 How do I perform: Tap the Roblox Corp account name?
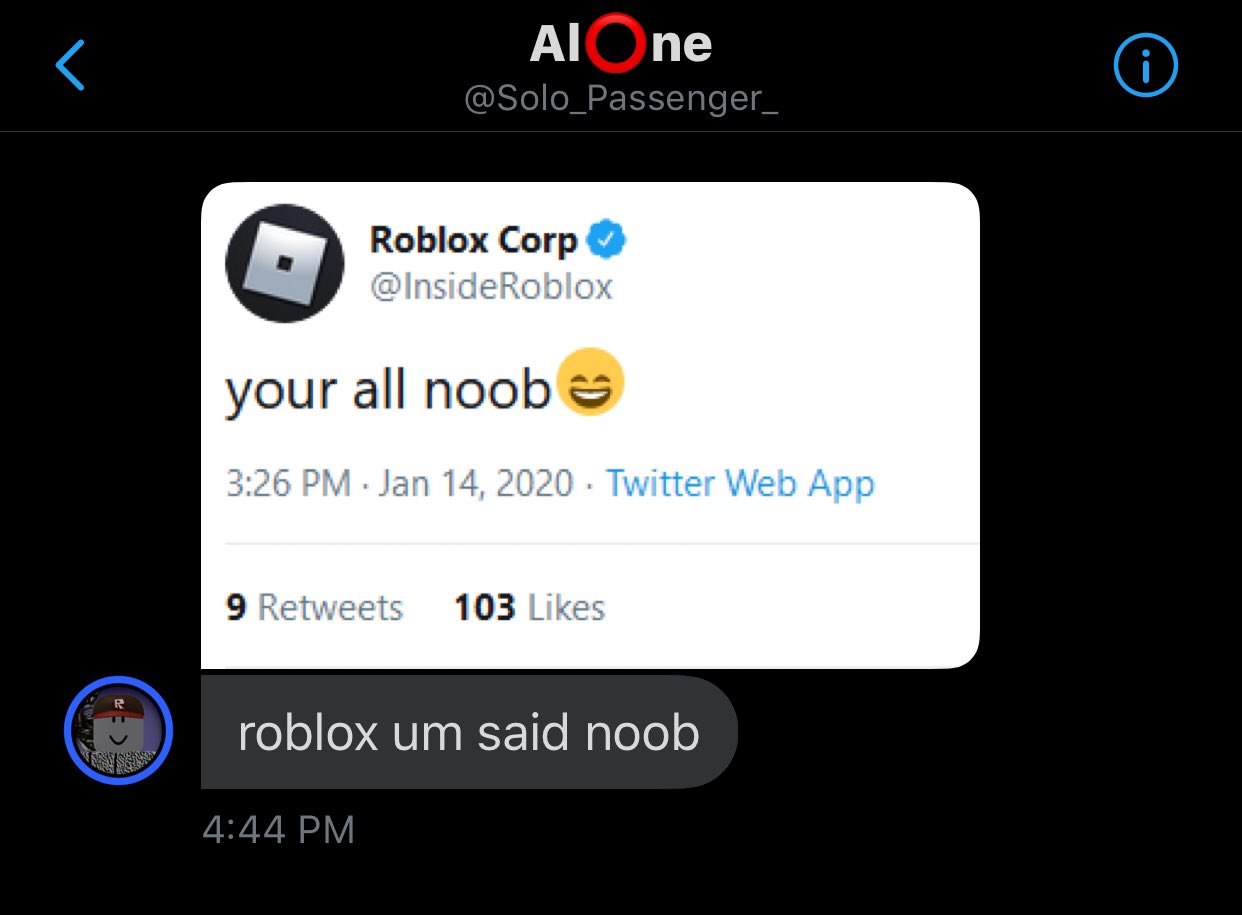pos(474,240)
